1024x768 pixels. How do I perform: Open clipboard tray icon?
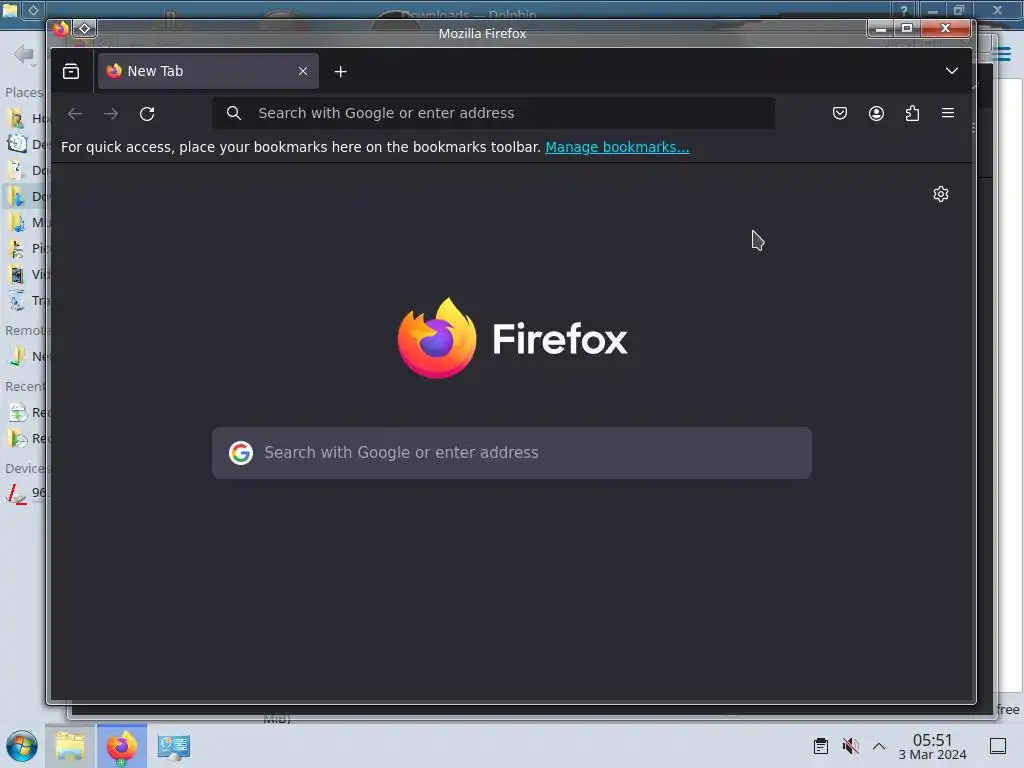(x=821, y=746)
